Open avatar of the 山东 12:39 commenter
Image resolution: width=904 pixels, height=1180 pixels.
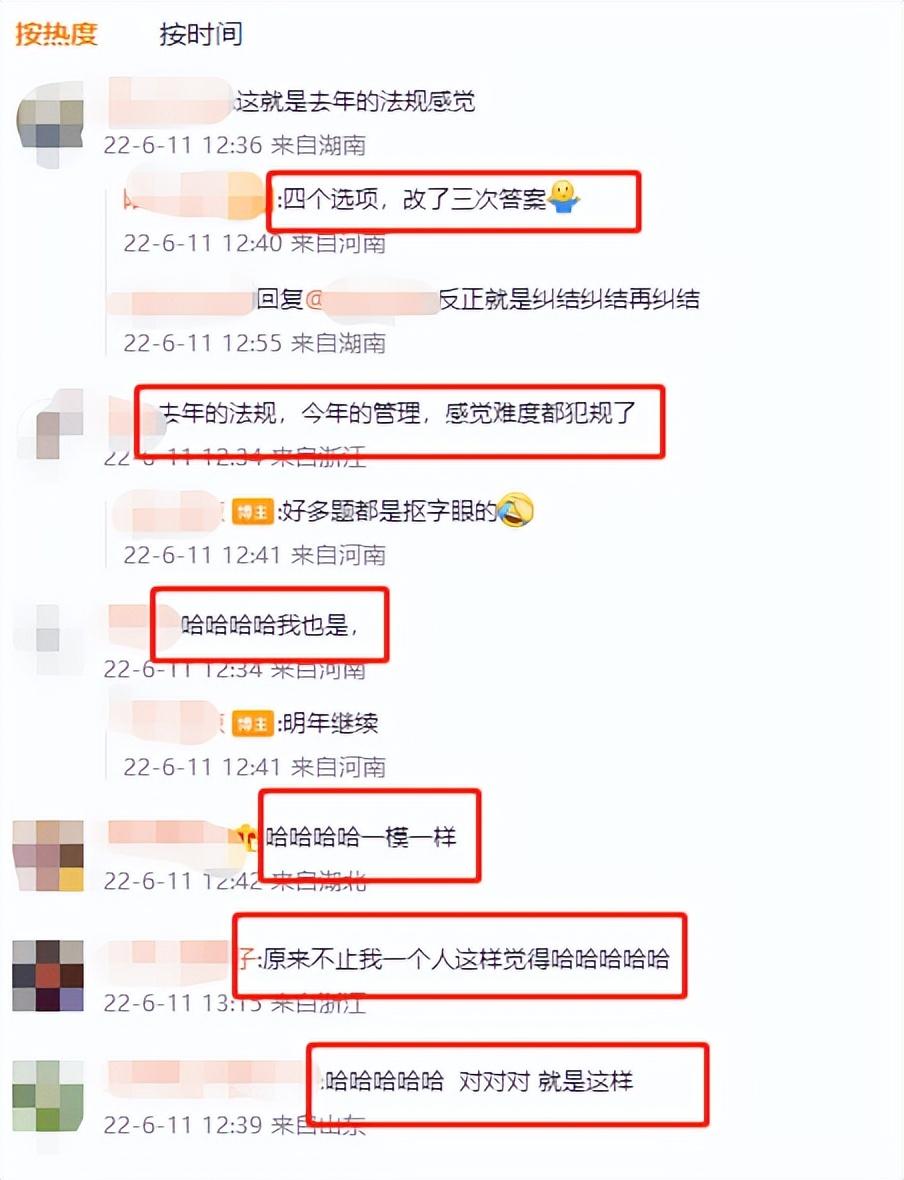pyautogui.click(x=48, y=1096)
